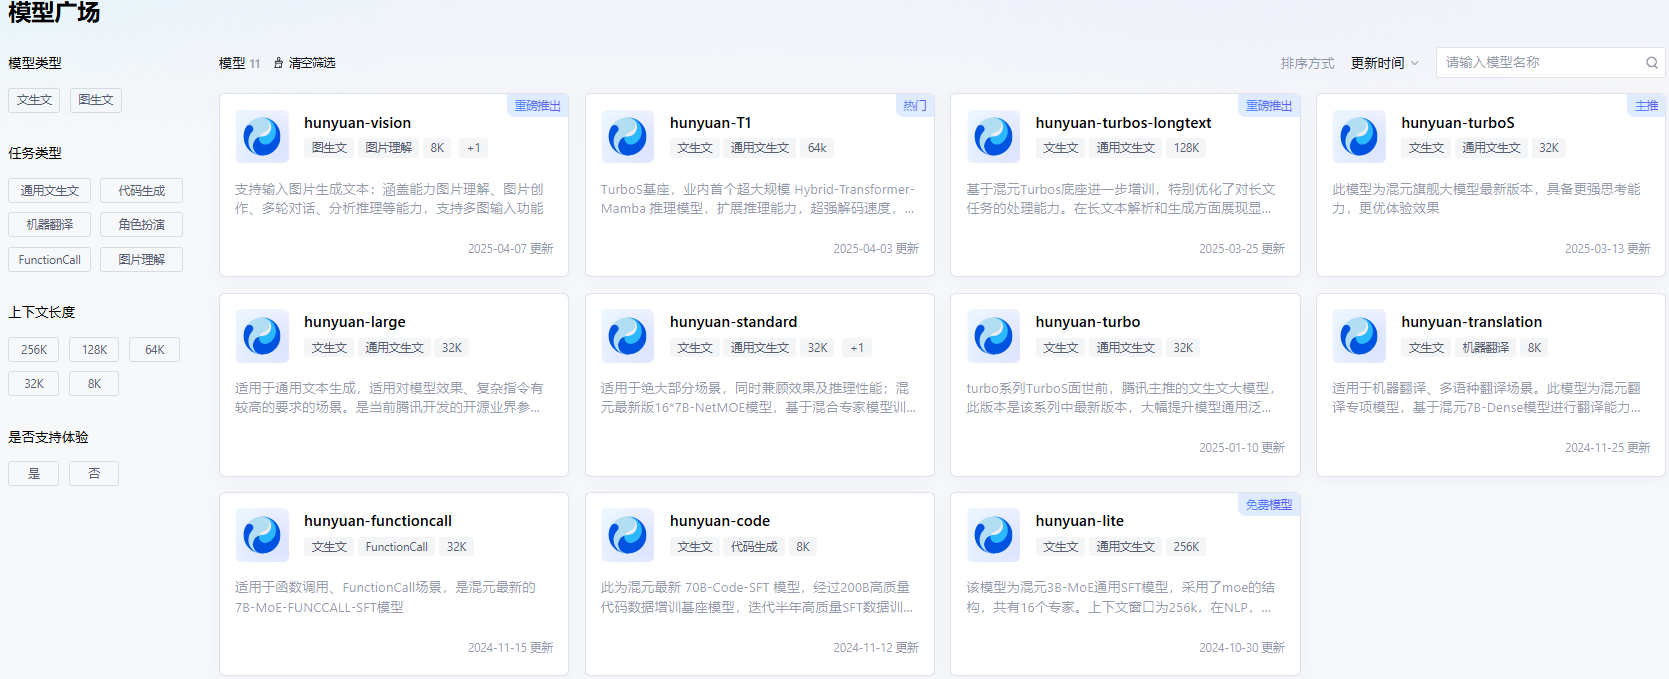Choose 否 for experience support

click(94, 474)
